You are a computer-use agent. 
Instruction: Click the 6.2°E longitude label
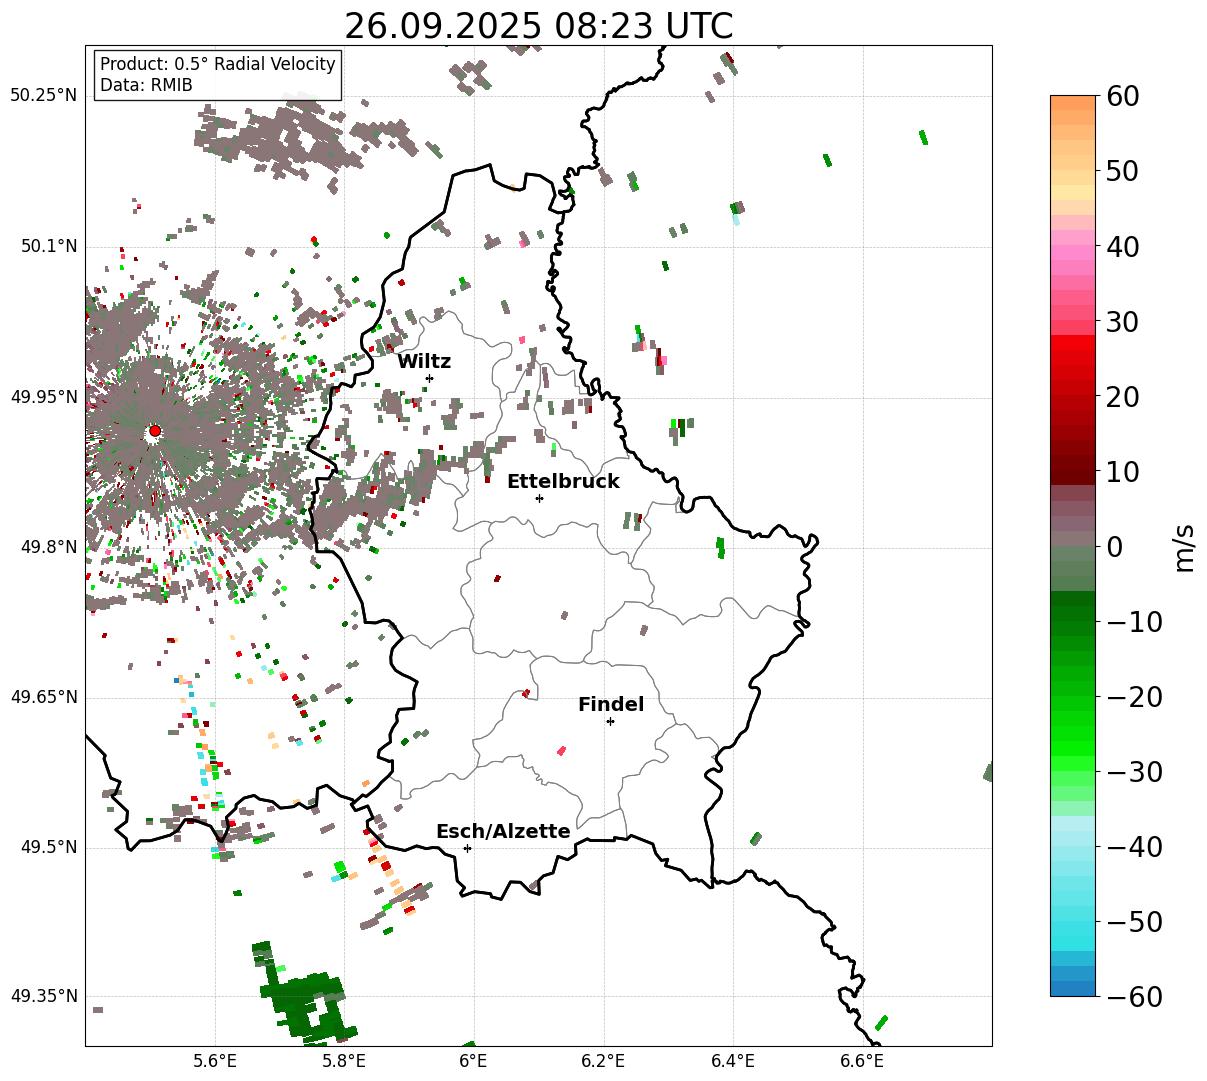(x=603, y=1061)
